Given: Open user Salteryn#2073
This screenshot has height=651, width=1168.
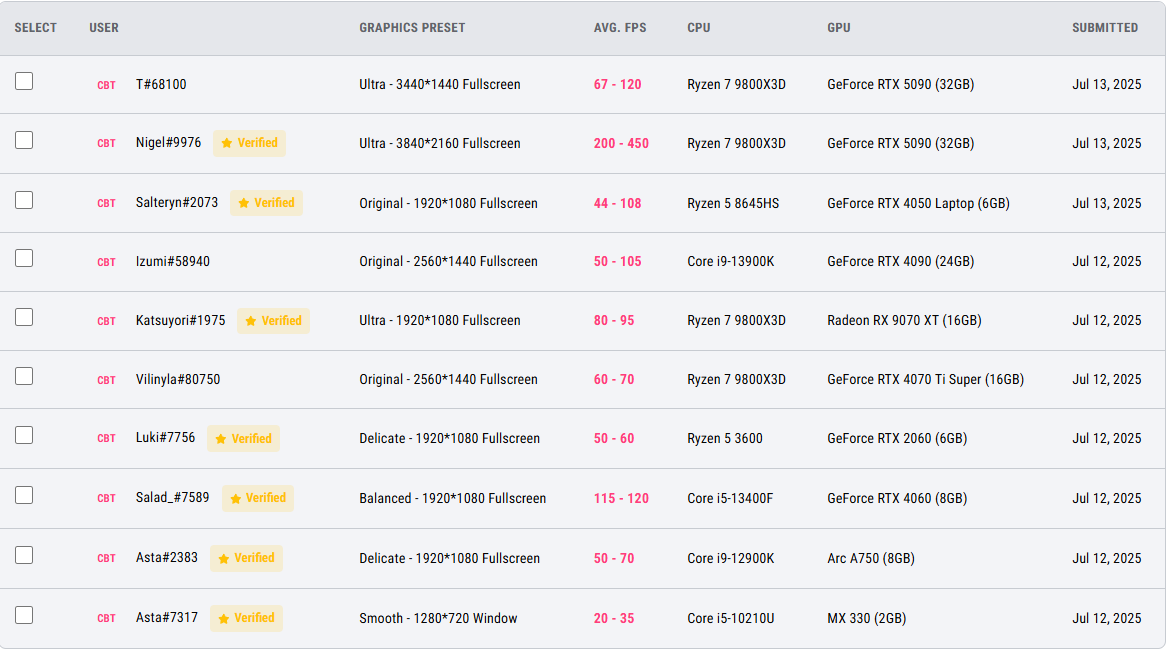Looking at the screenshot, I should point(177,203).
